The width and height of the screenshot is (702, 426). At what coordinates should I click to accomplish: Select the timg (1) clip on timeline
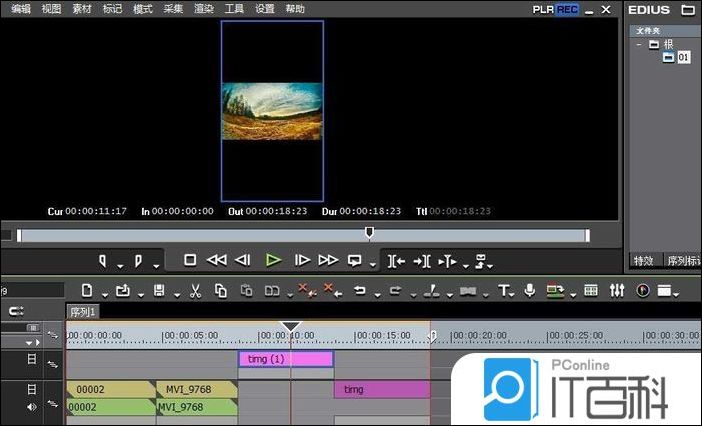point(285,359)
